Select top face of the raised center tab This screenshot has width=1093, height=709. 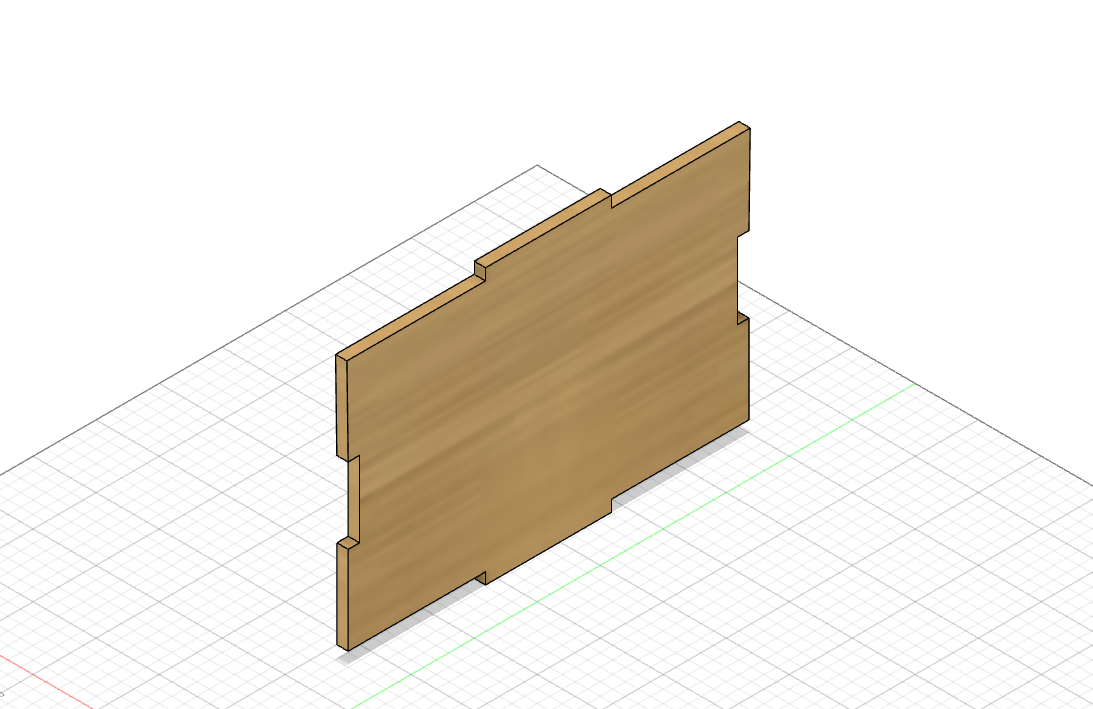(x=542, y=228)
